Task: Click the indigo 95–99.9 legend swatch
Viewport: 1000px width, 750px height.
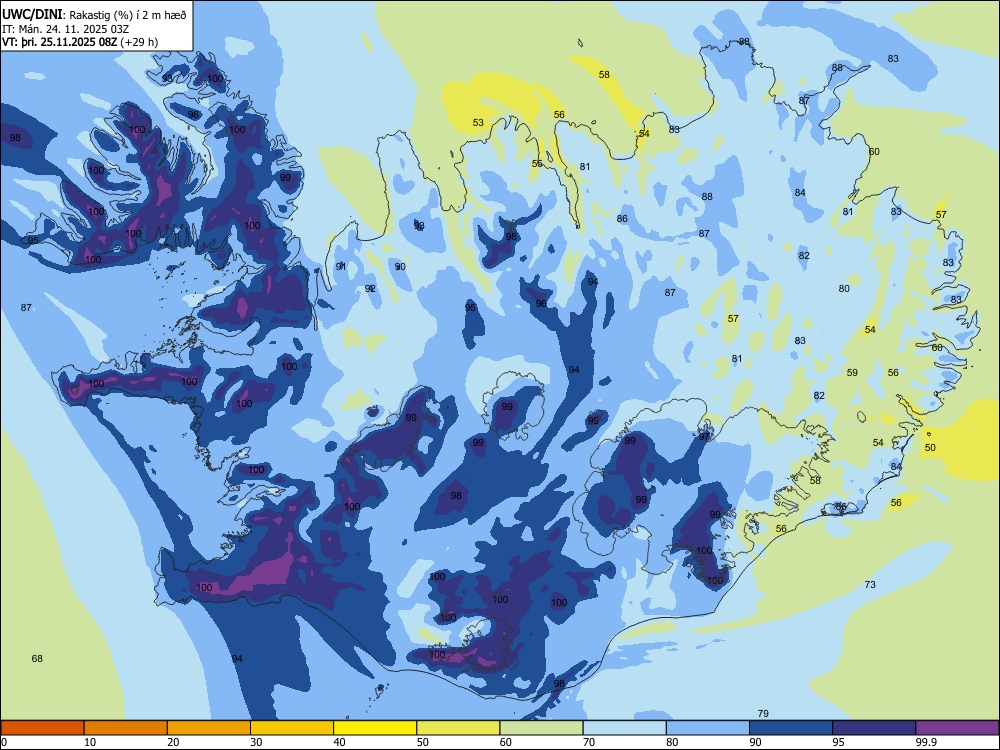Action: click(x=874, y=728)
